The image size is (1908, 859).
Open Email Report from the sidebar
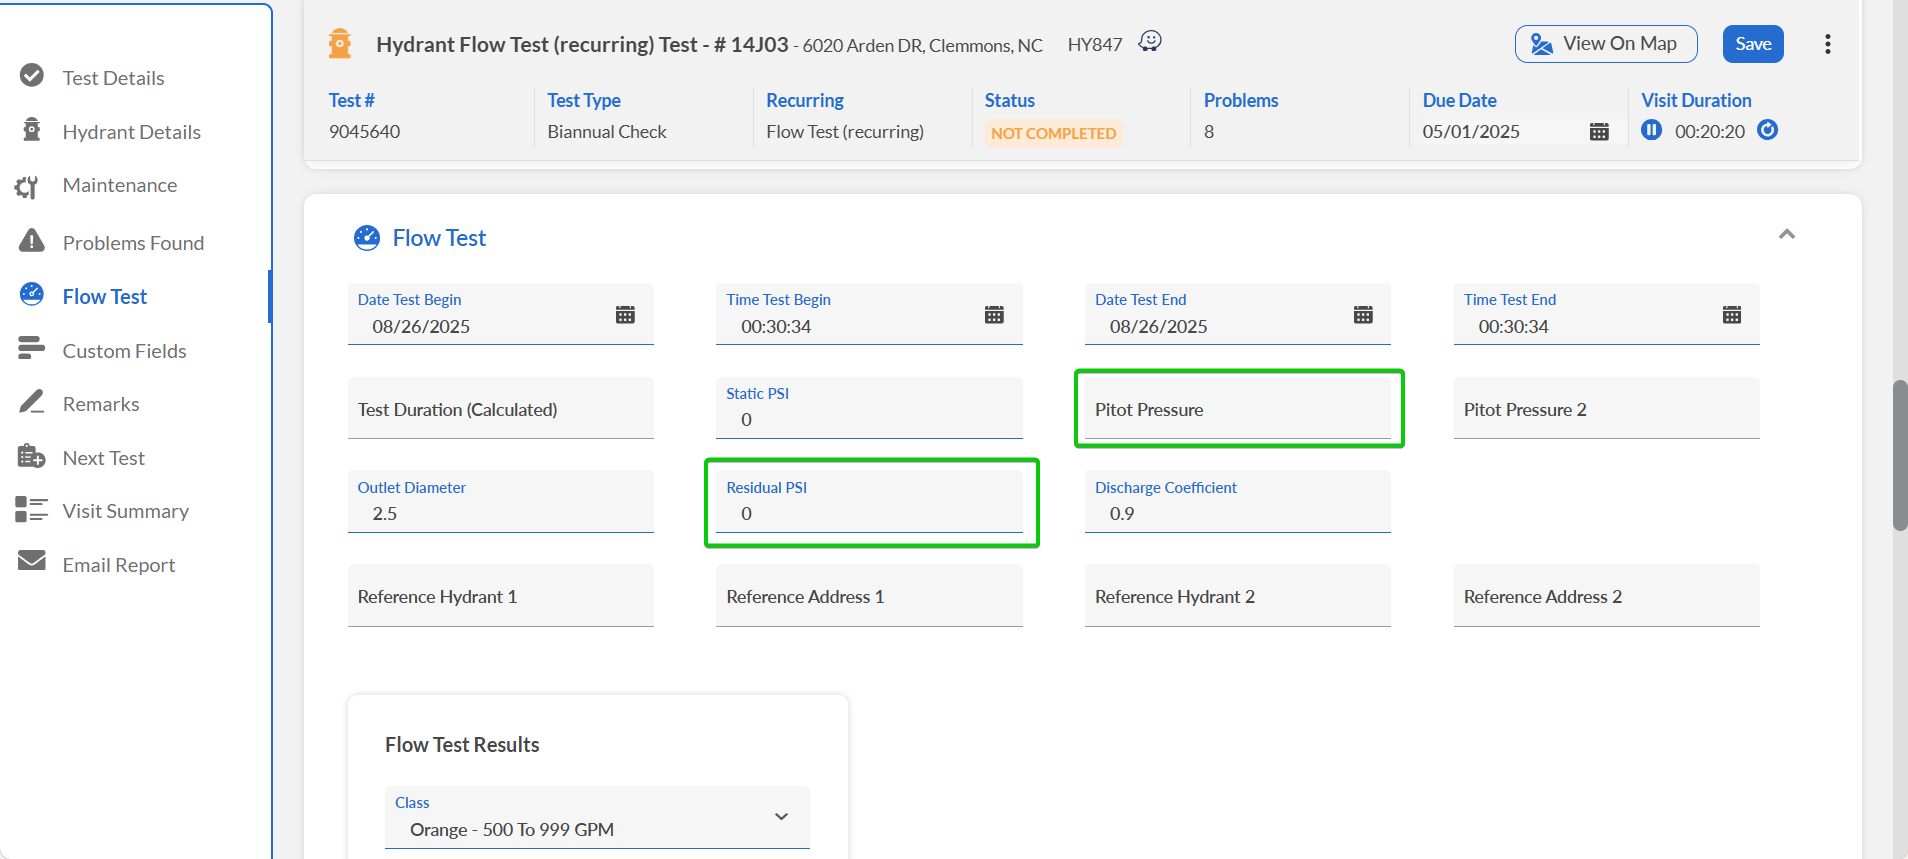tap(118, 565)
